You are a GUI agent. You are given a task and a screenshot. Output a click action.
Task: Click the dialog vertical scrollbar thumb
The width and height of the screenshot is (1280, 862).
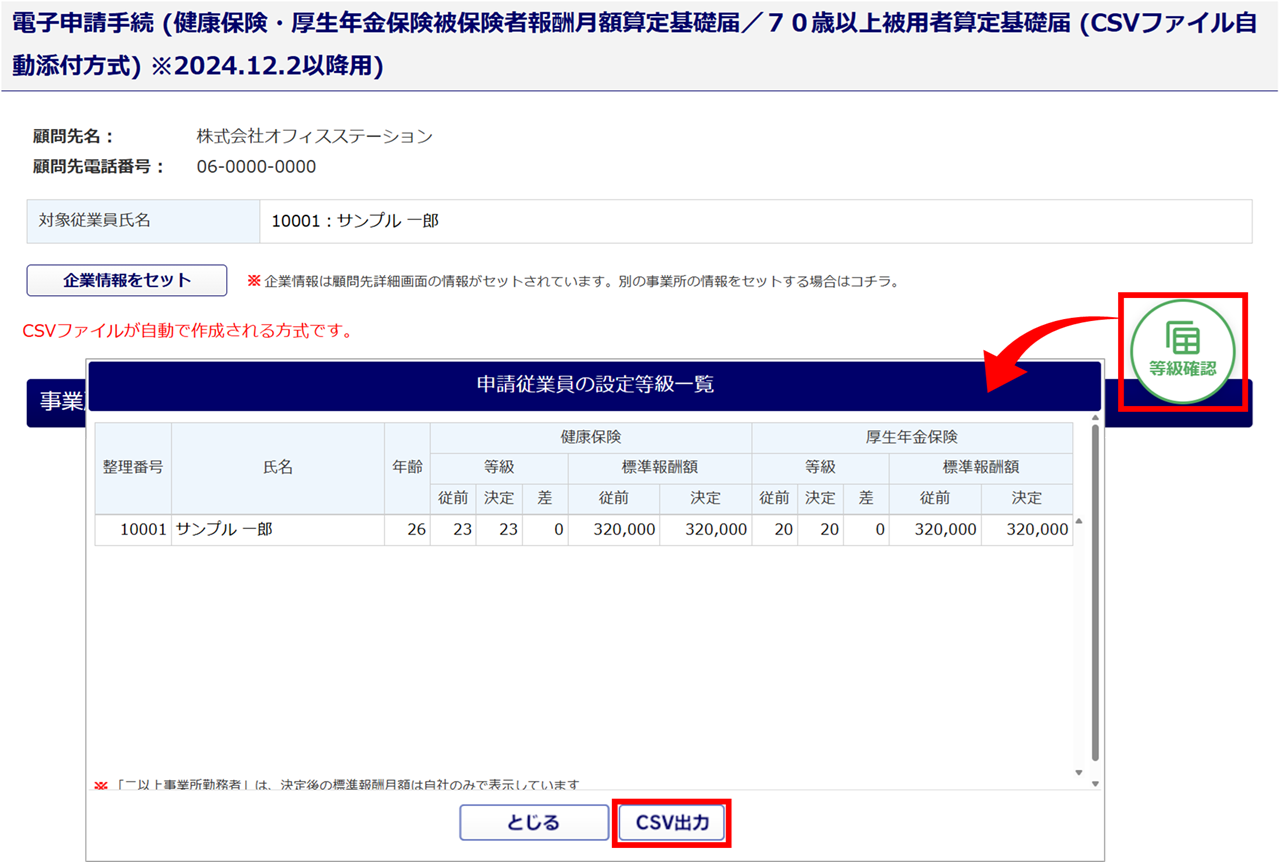[1095, 590]
